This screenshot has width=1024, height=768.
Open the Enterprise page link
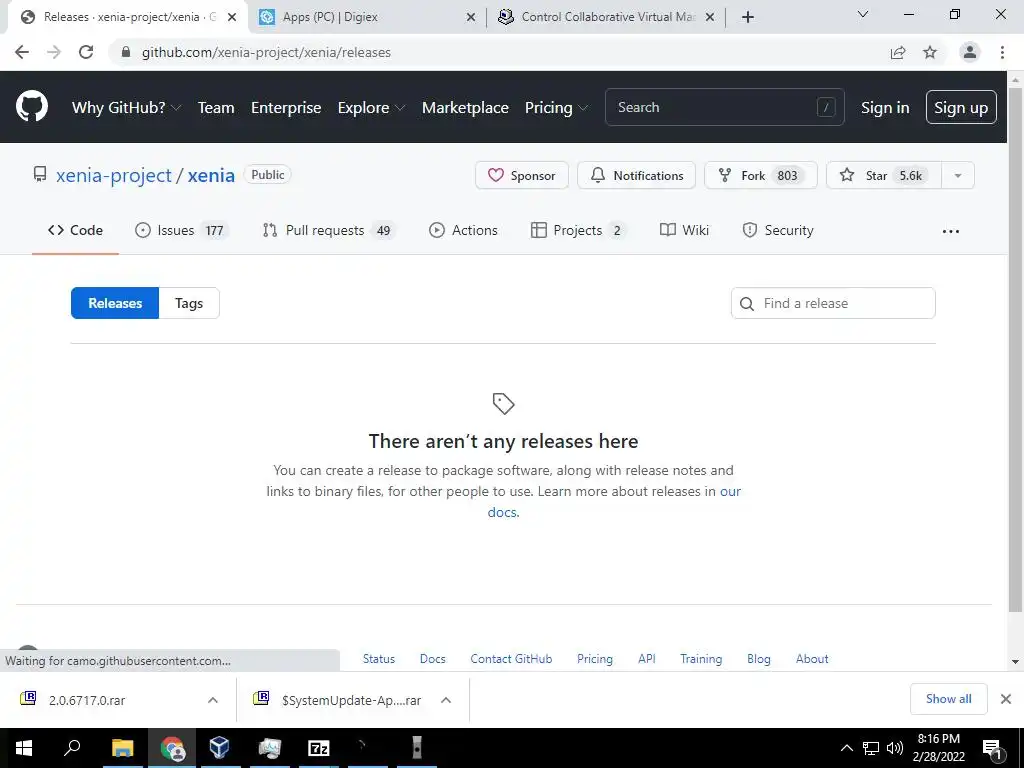tap(286, 107)
